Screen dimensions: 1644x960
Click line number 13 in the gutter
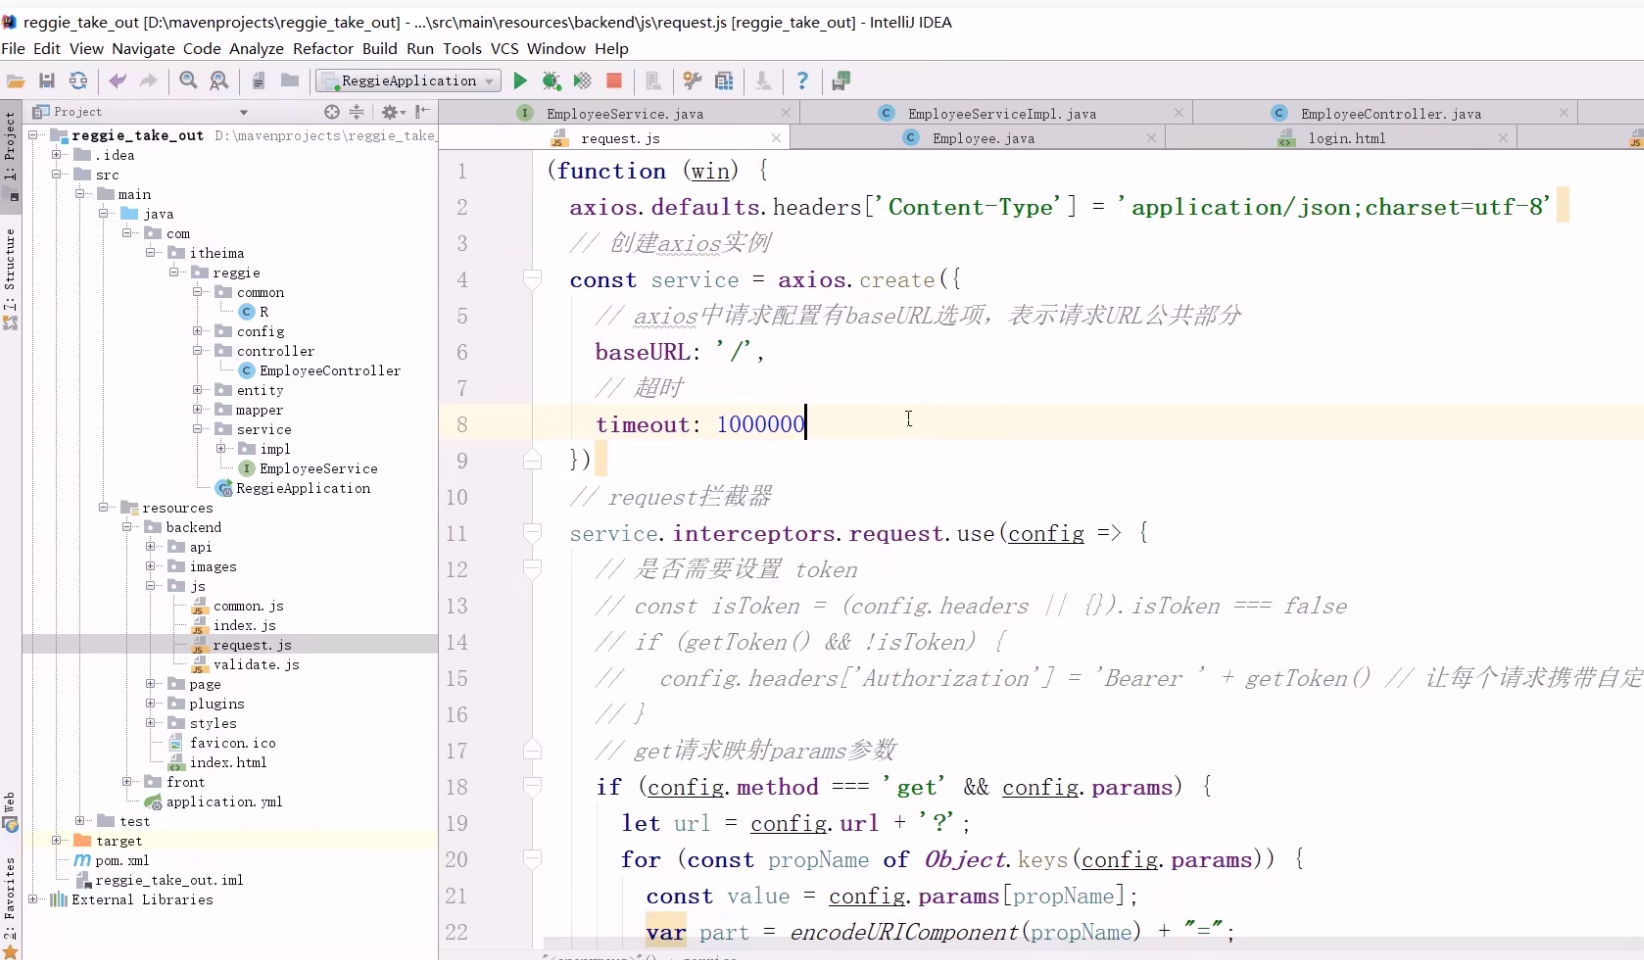click(457, 606)
